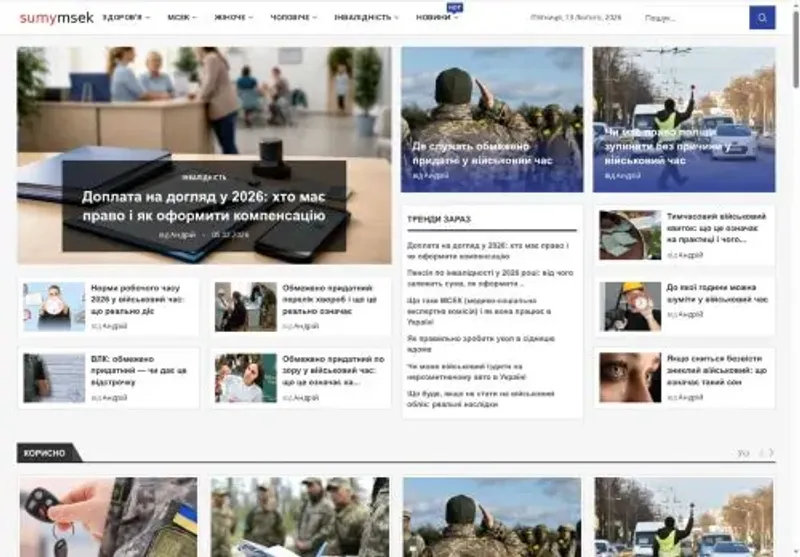Screen dimensions: 800x557
Task: Click the ВЛК article document thumbnail
Action: pos(54,378)
